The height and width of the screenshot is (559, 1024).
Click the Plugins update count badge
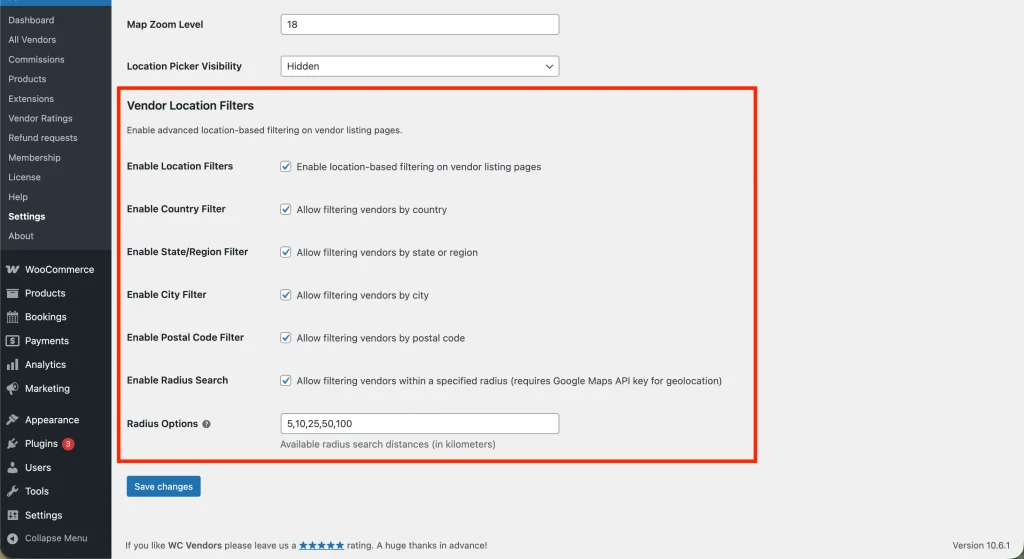pos(68,444)
